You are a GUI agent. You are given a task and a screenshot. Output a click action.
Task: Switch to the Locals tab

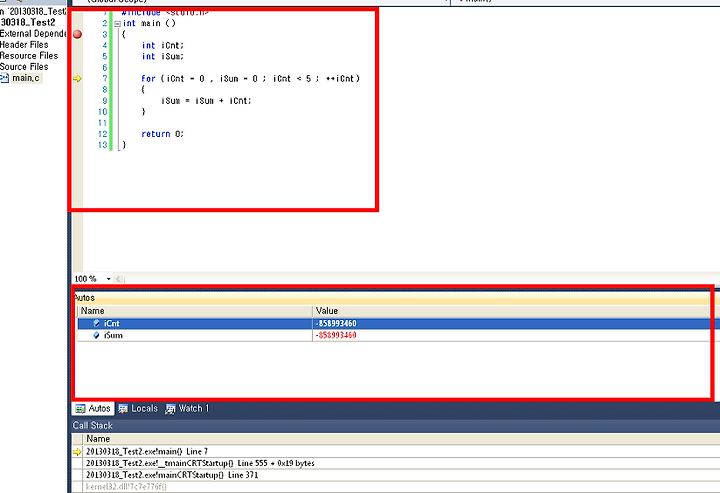pos(138,409)
